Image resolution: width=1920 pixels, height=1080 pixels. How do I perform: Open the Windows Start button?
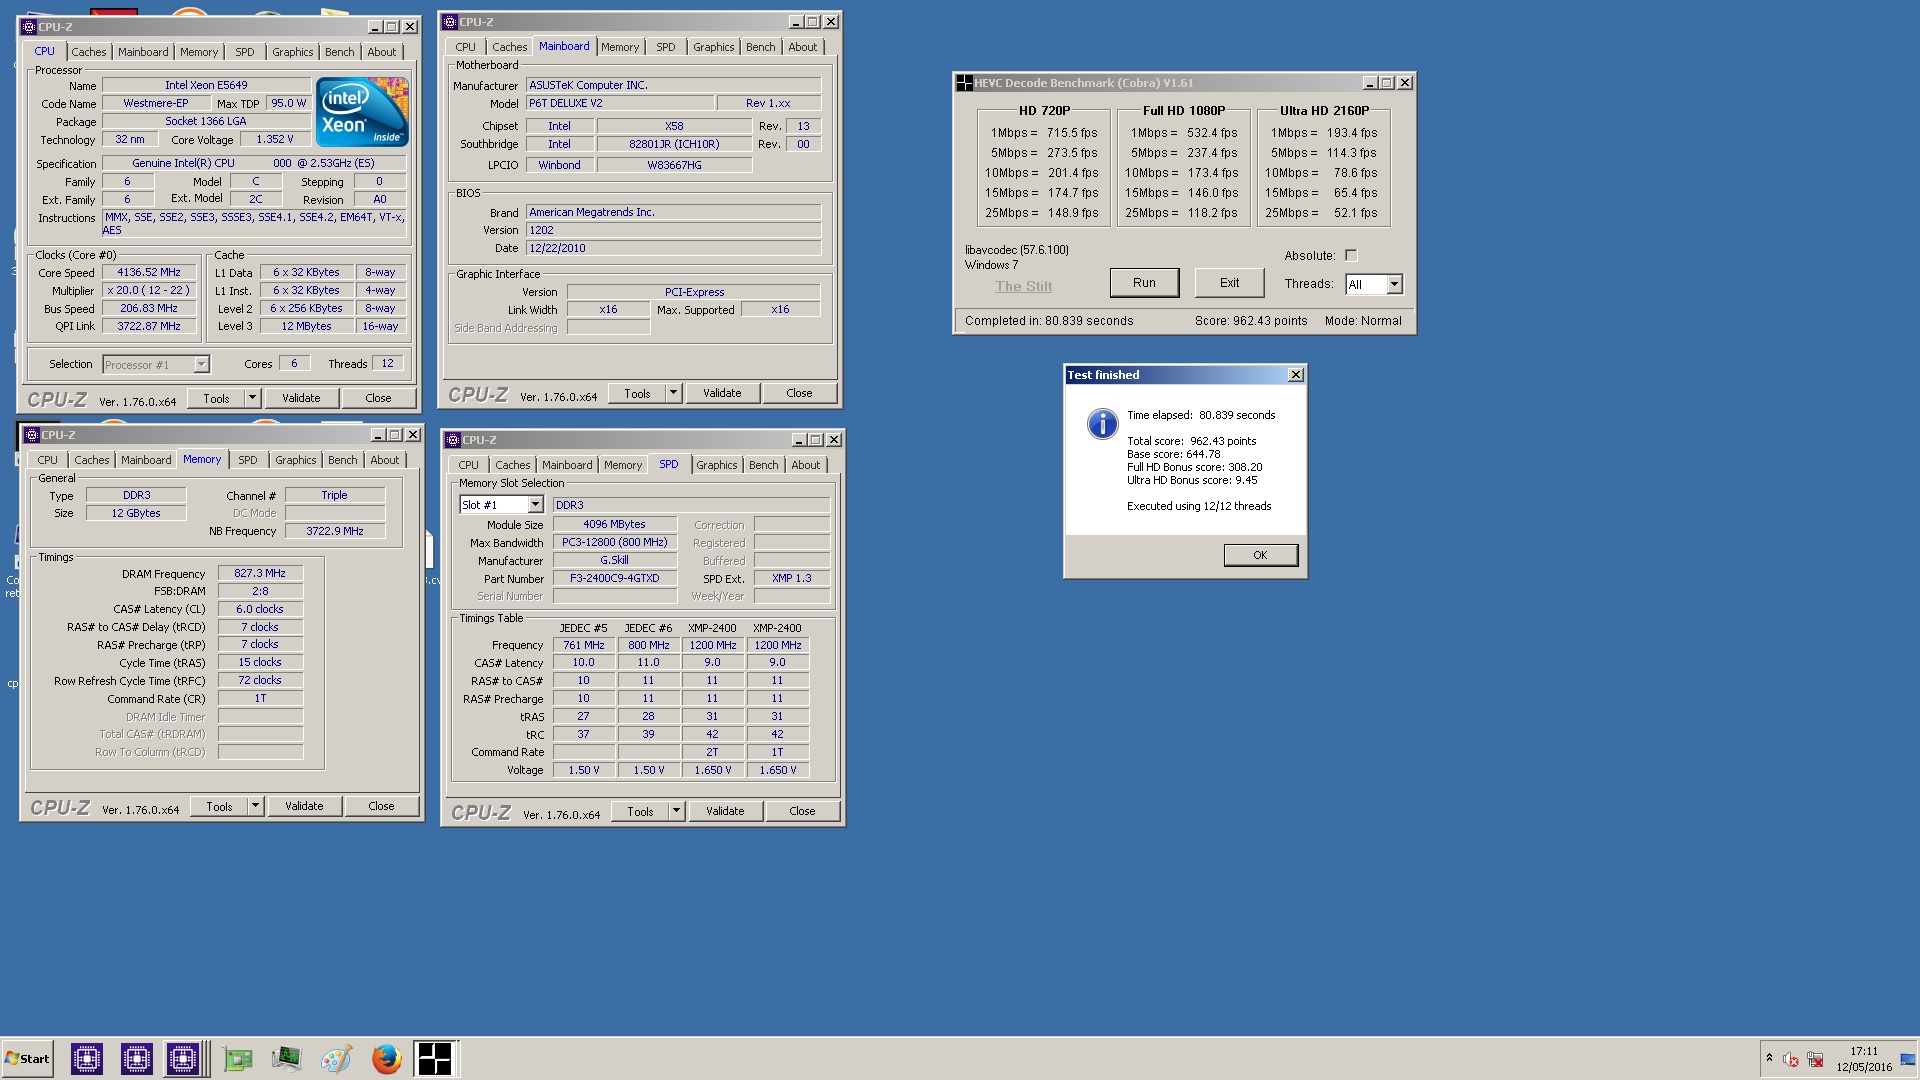coord(28,1059)
